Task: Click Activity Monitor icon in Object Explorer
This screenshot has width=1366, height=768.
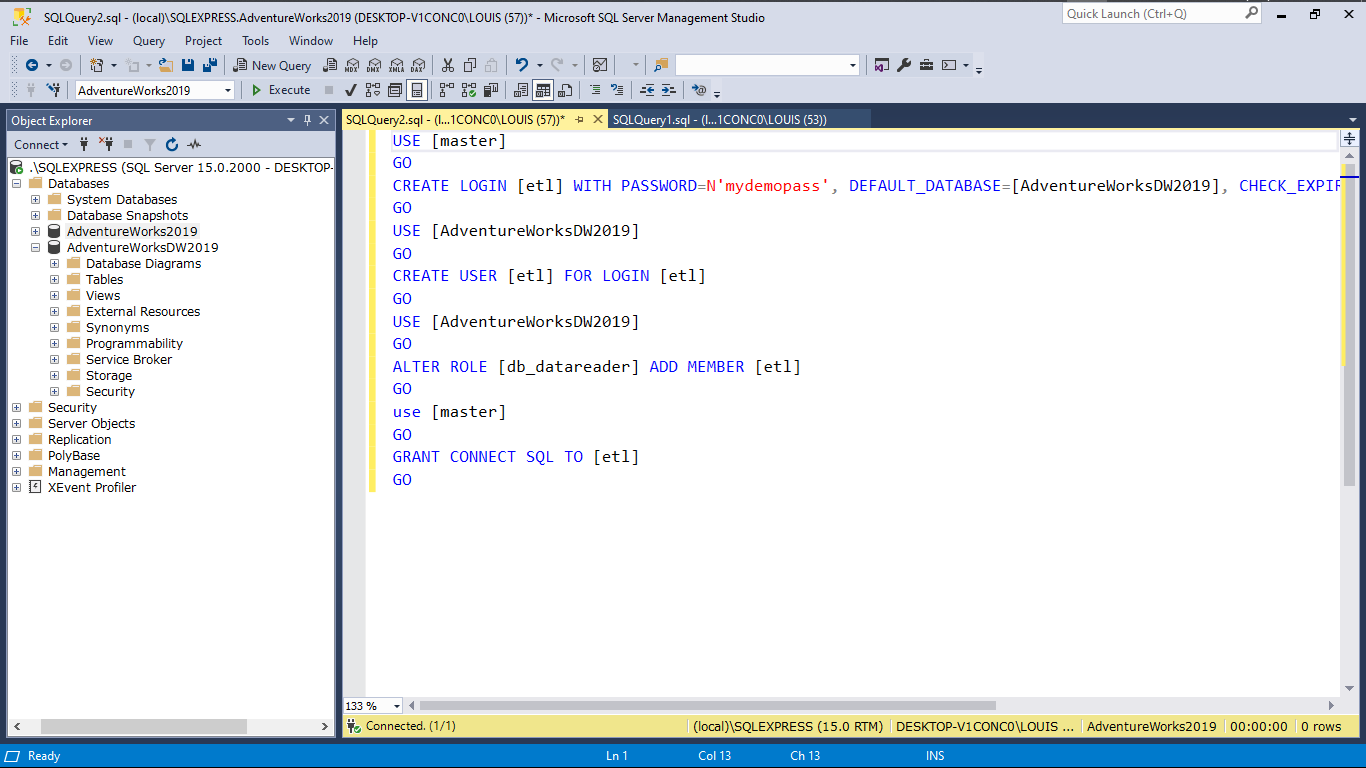Action: tap(193, 144)
